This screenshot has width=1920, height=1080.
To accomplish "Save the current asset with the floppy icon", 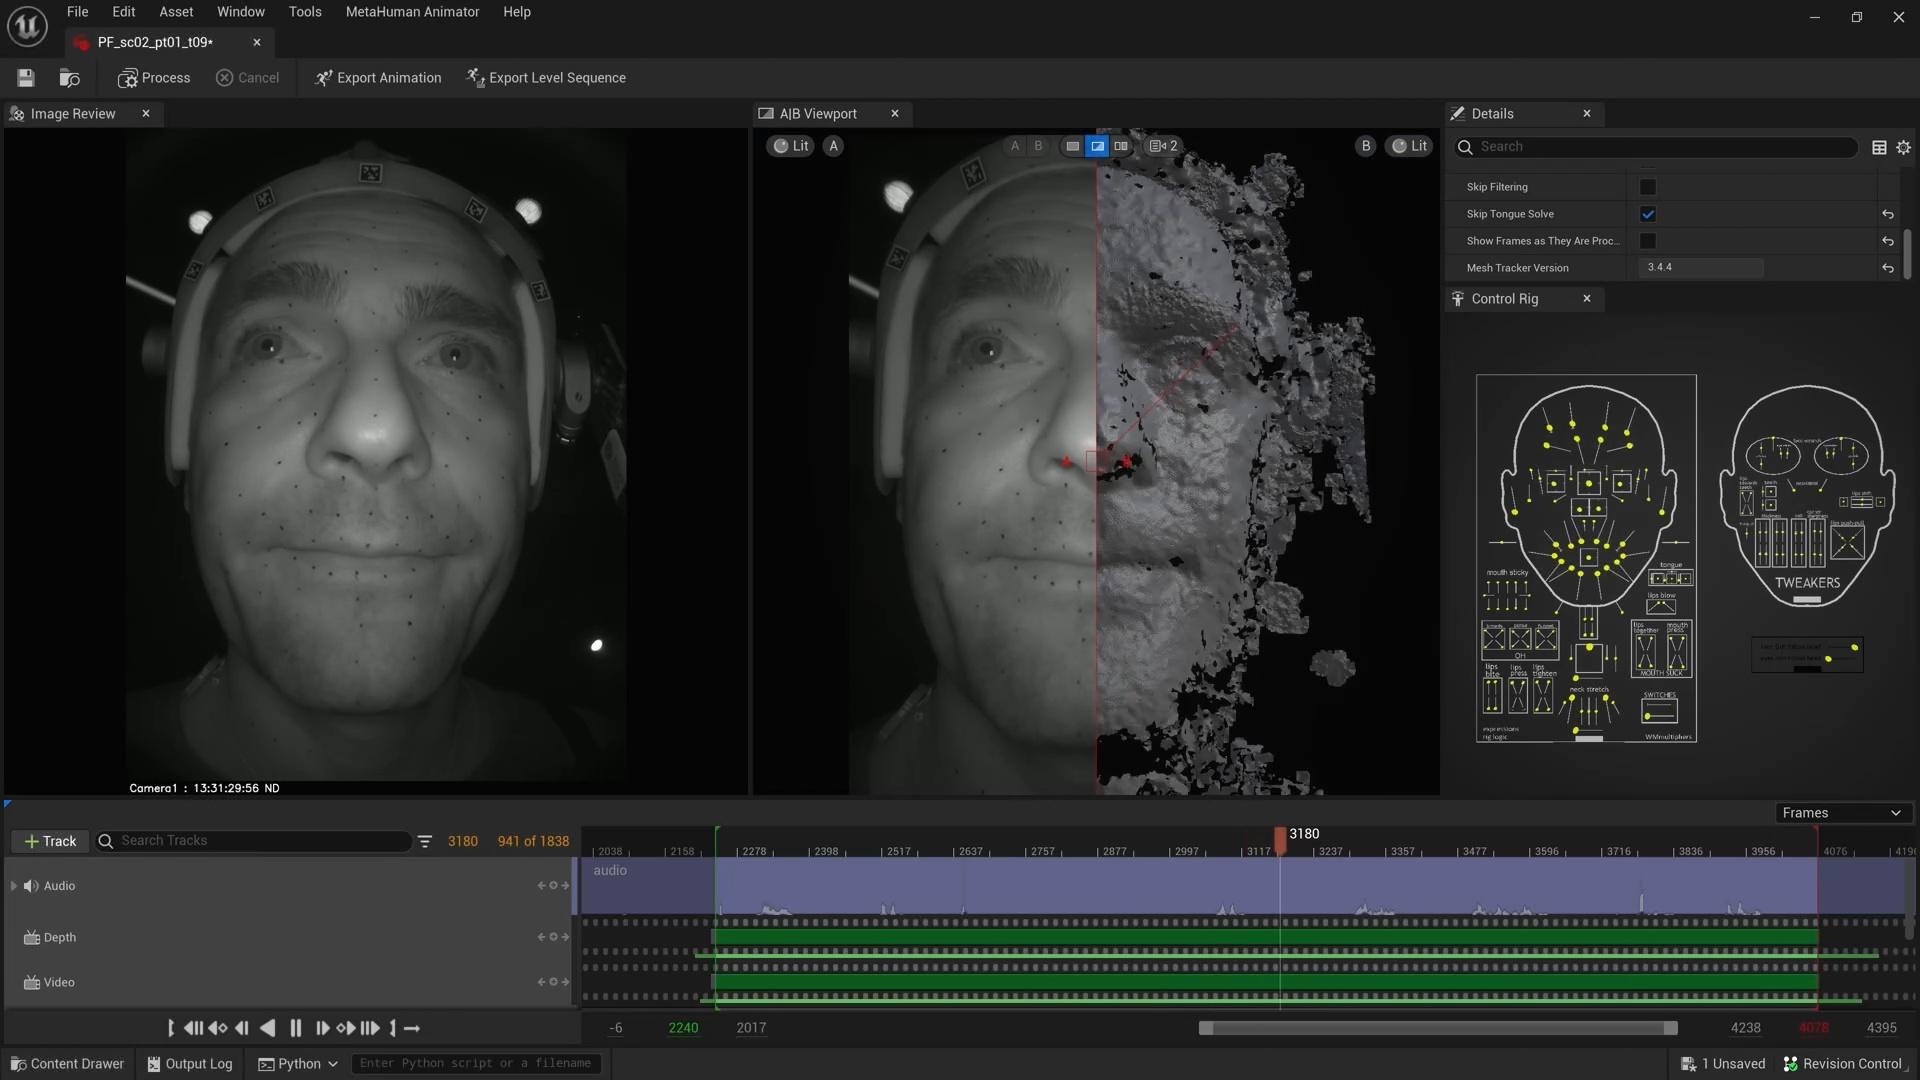I will [x=26, y=78].
